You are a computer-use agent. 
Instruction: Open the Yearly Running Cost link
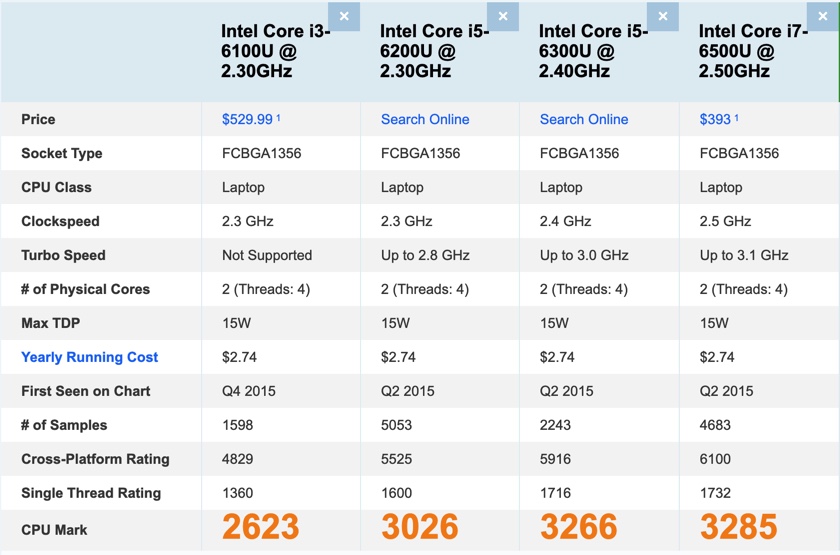[90, 357]
